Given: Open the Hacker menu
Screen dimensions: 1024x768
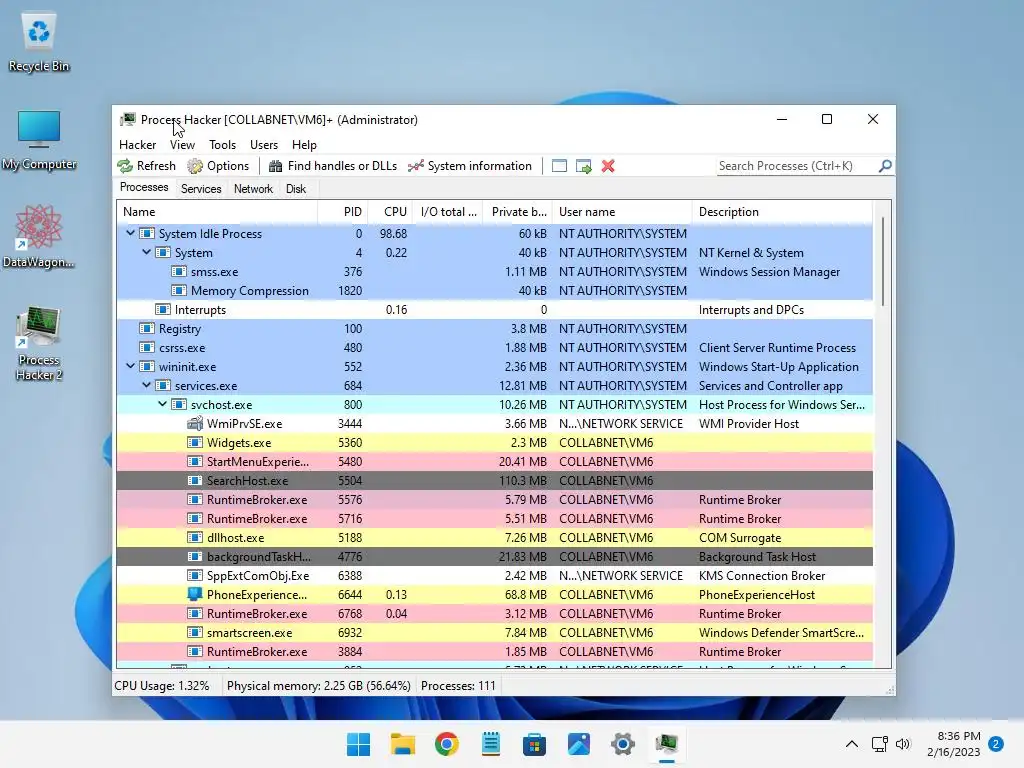Looking at the screenshot, I should point(137,144).
